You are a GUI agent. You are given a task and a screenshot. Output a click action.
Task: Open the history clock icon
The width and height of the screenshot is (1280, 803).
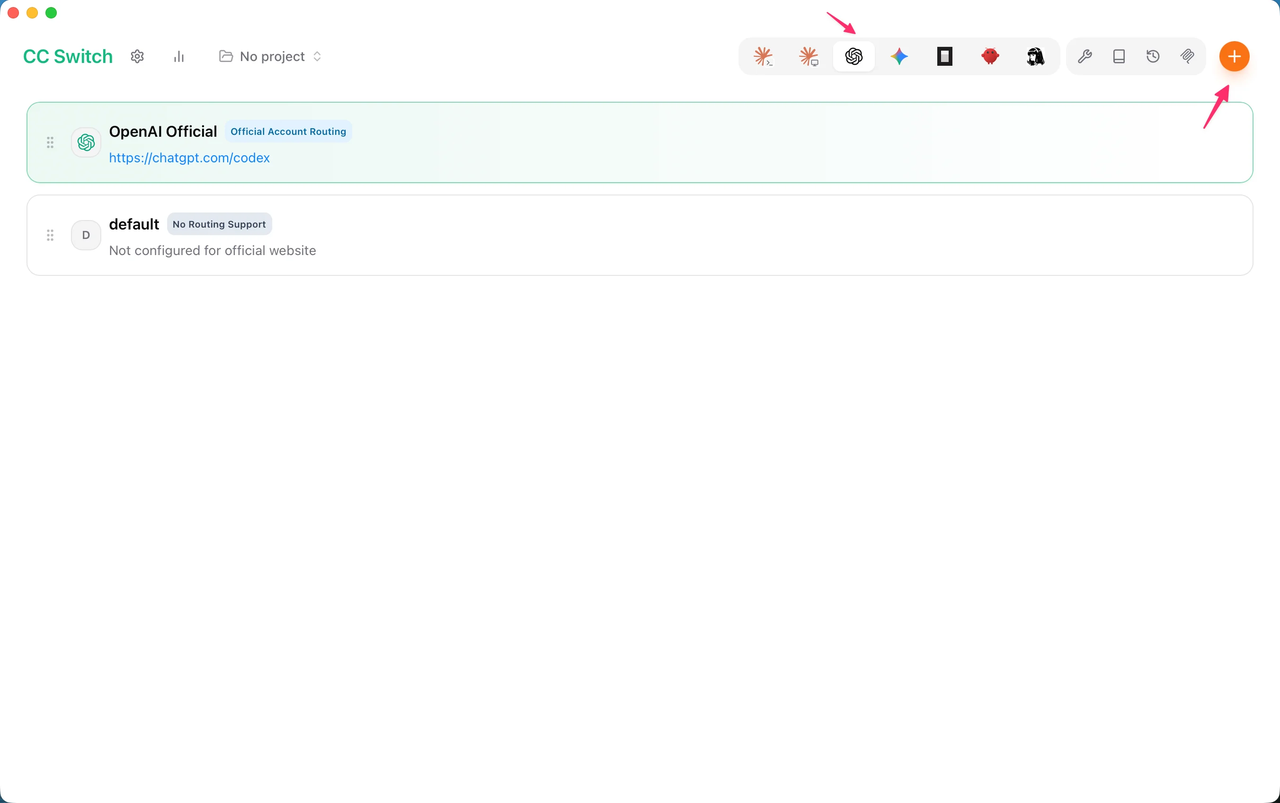pos(1153,57)
